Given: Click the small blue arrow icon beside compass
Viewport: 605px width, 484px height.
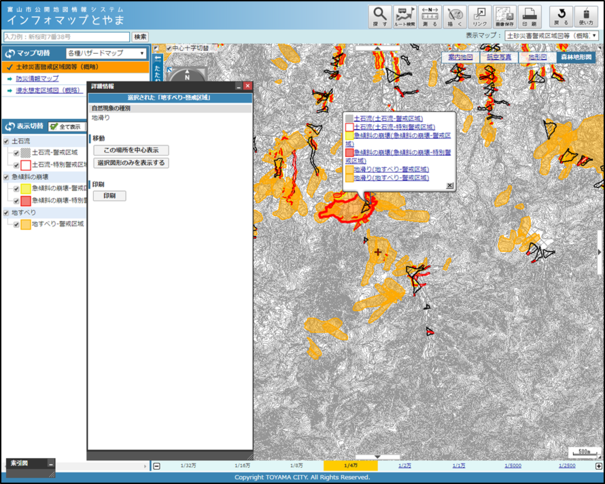Looking at the screenshot, I should click(x=169, y=69).
